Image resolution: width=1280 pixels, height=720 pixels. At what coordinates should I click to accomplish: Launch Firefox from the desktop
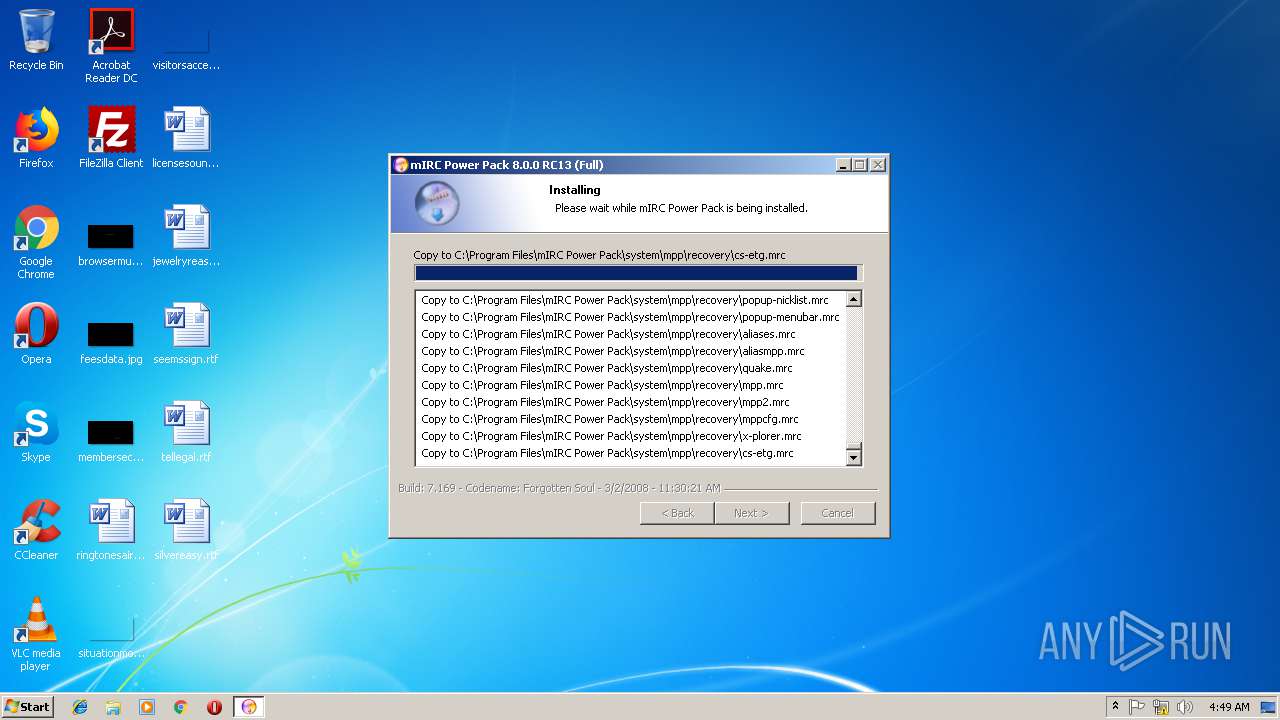click(36, 138)
